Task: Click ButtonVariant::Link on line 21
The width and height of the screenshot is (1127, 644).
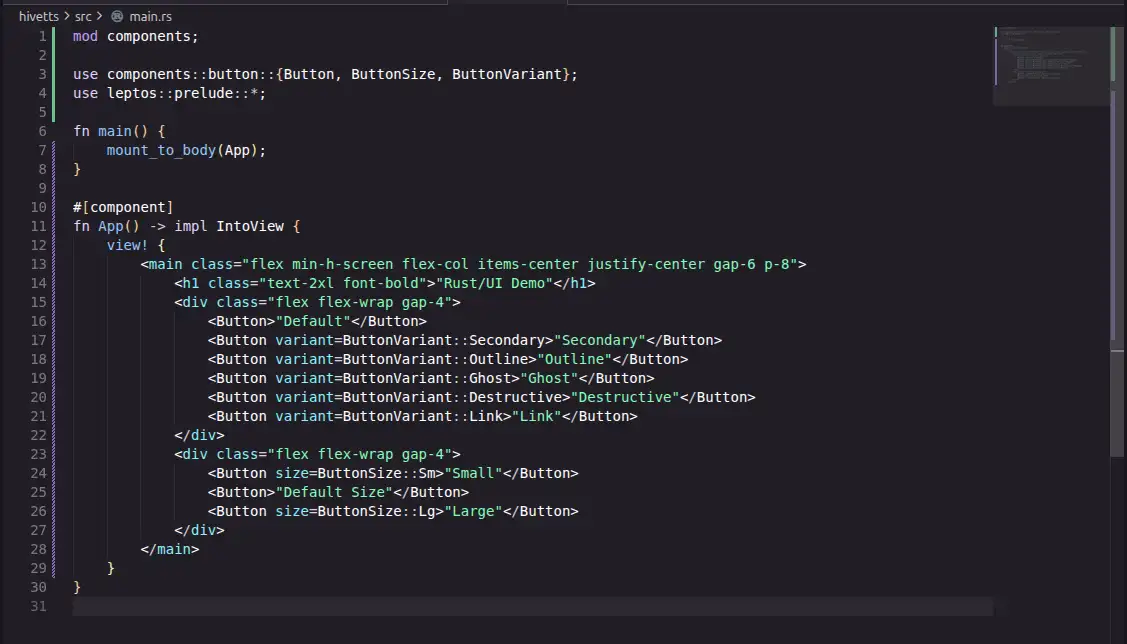Action: tap(423, 416)
